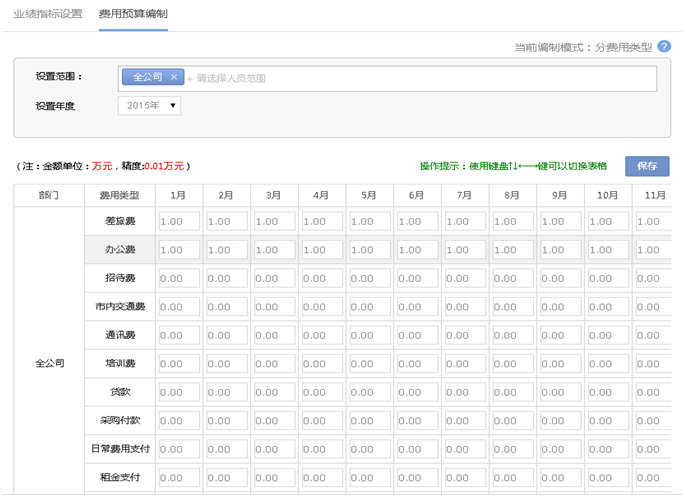
Task: Click the 当前编制模式：分费用类型 text
Action: point(583,47)
